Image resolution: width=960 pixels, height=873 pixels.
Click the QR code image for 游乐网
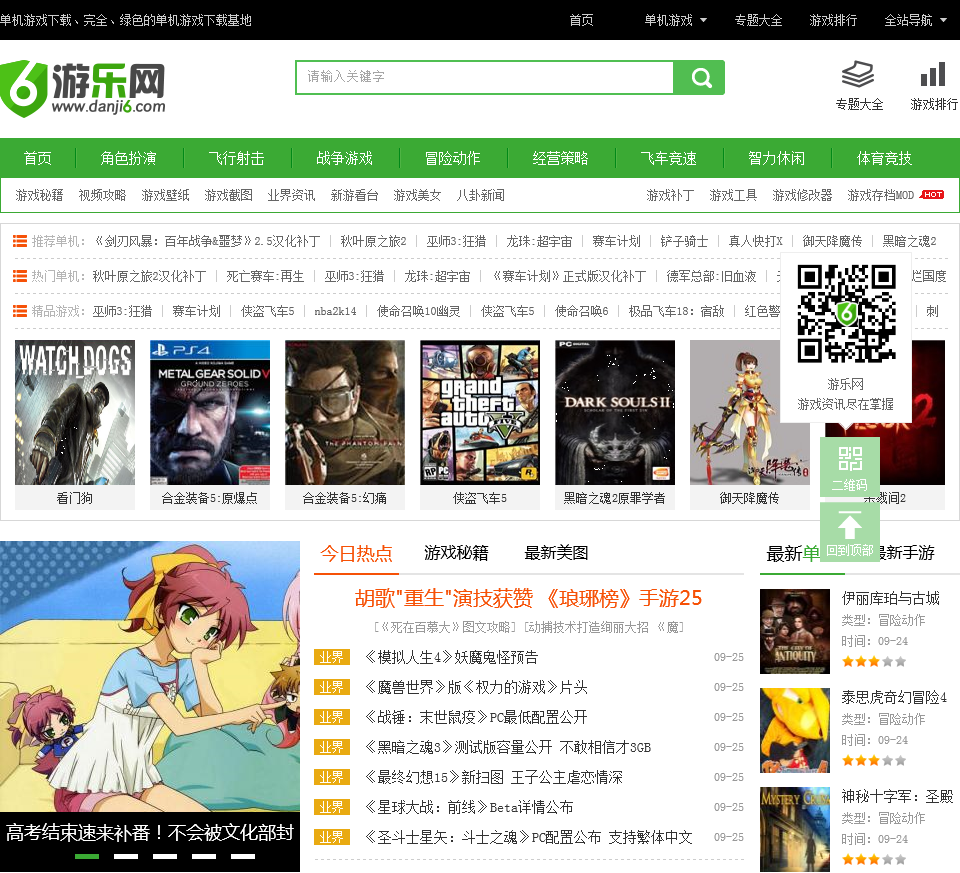(x=846, y=313)
